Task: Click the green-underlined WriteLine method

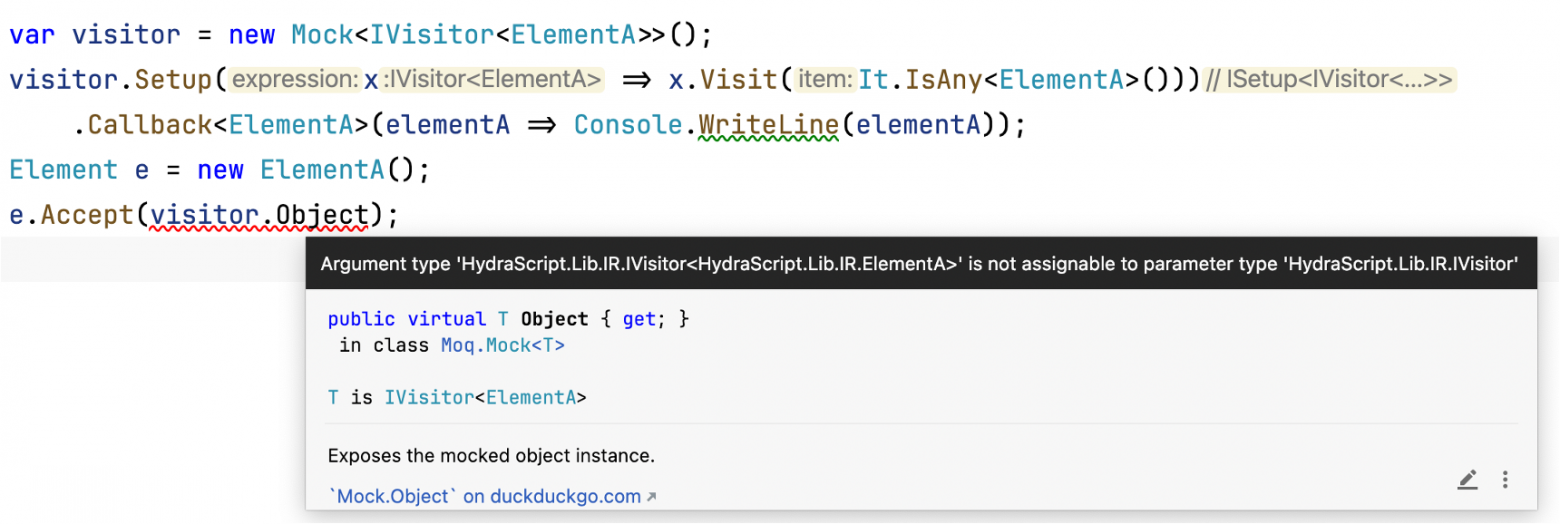Action: click(x=768, y=125)
